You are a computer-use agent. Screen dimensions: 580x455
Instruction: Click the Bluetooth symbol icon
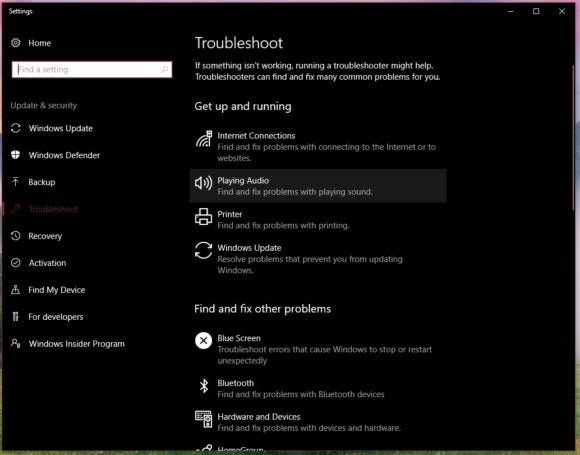click(x=204, y=386)
